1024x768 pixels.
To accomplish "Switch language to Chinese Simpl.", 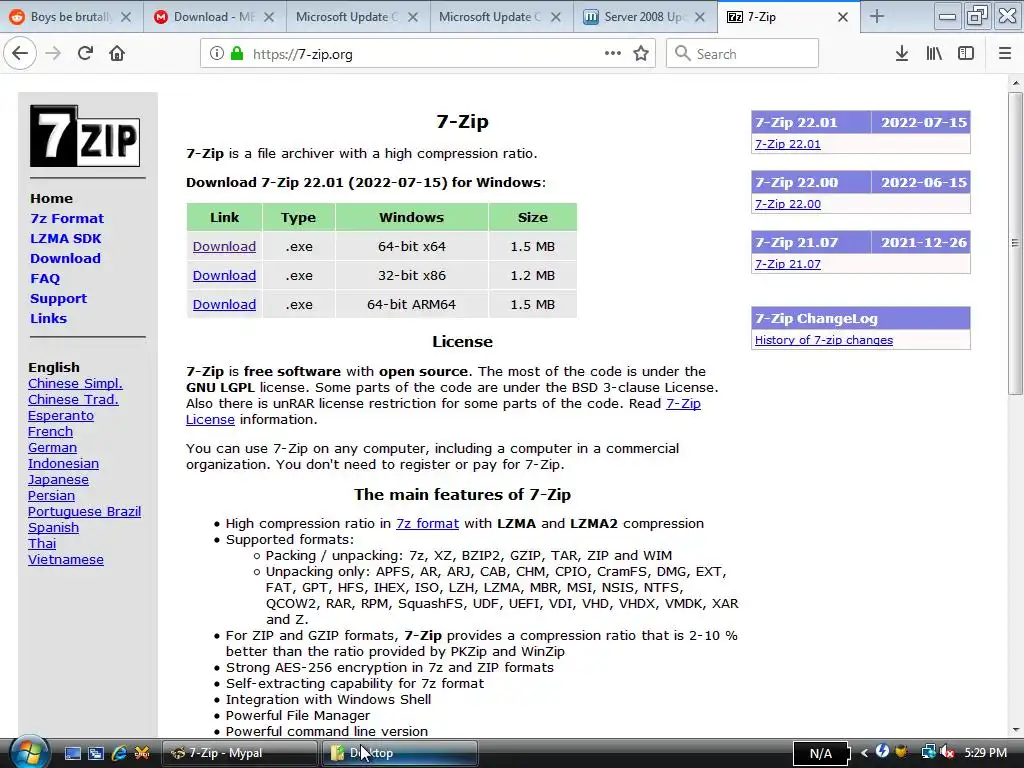I will point(75,383).
